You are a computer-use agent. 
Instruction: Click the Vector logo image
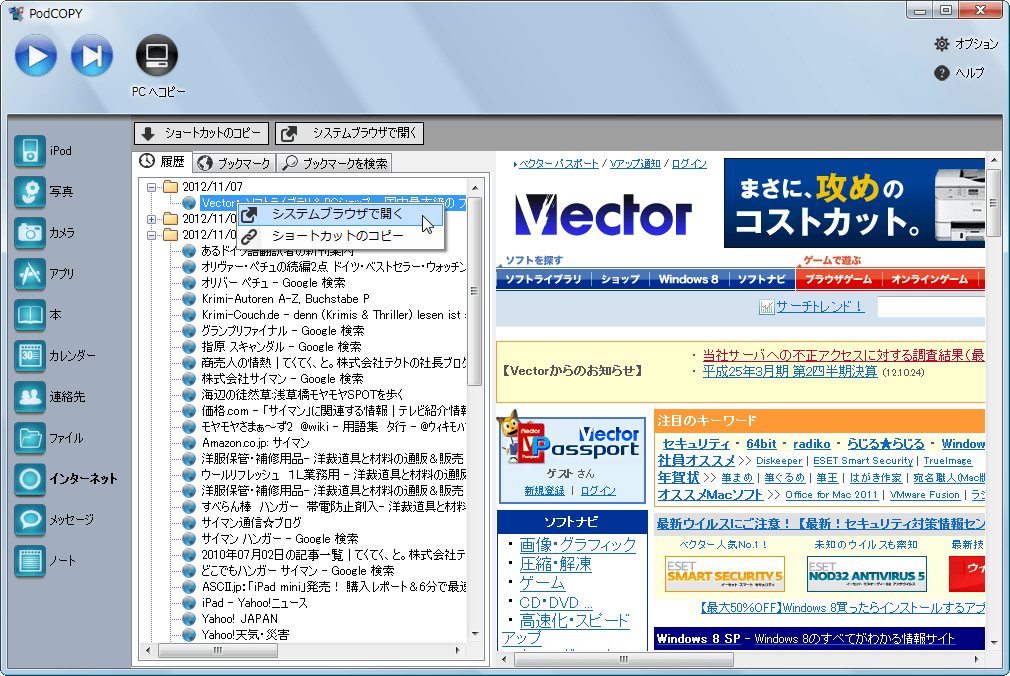pyautogui.click(x=604, y=215)
